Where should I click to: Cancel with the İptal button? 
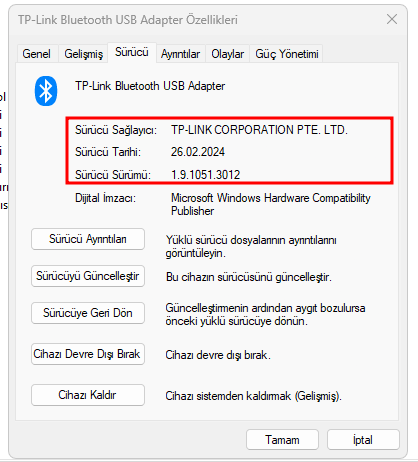point(363,440)
